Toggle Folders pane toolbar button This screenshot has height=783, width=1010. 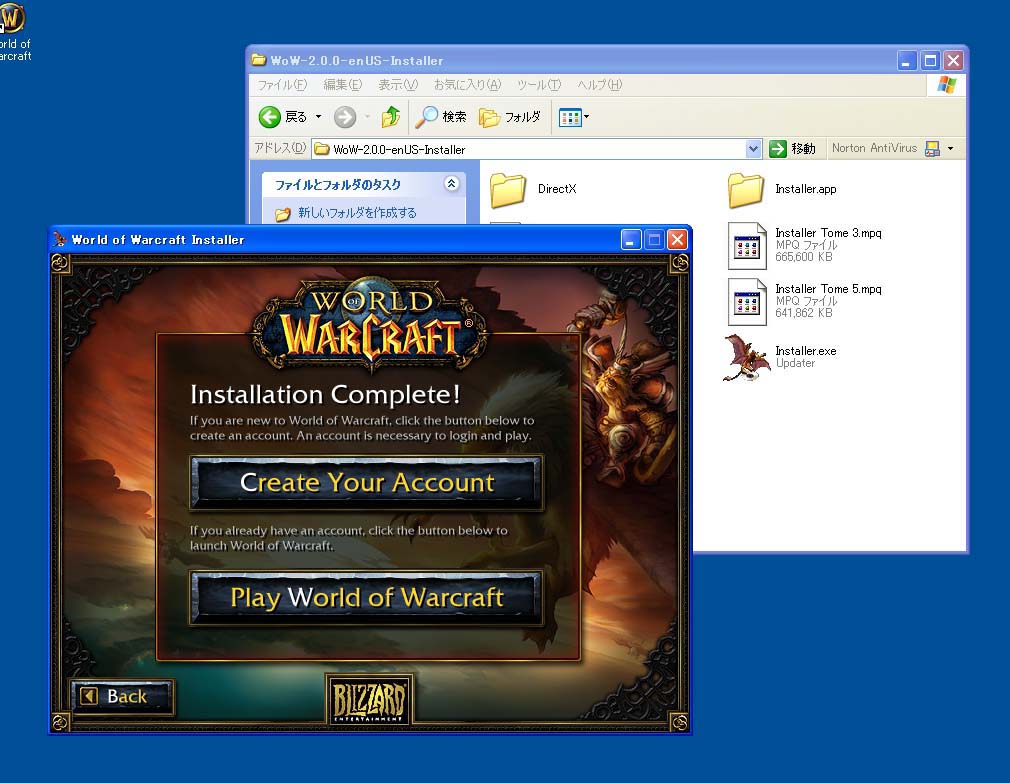510,117
